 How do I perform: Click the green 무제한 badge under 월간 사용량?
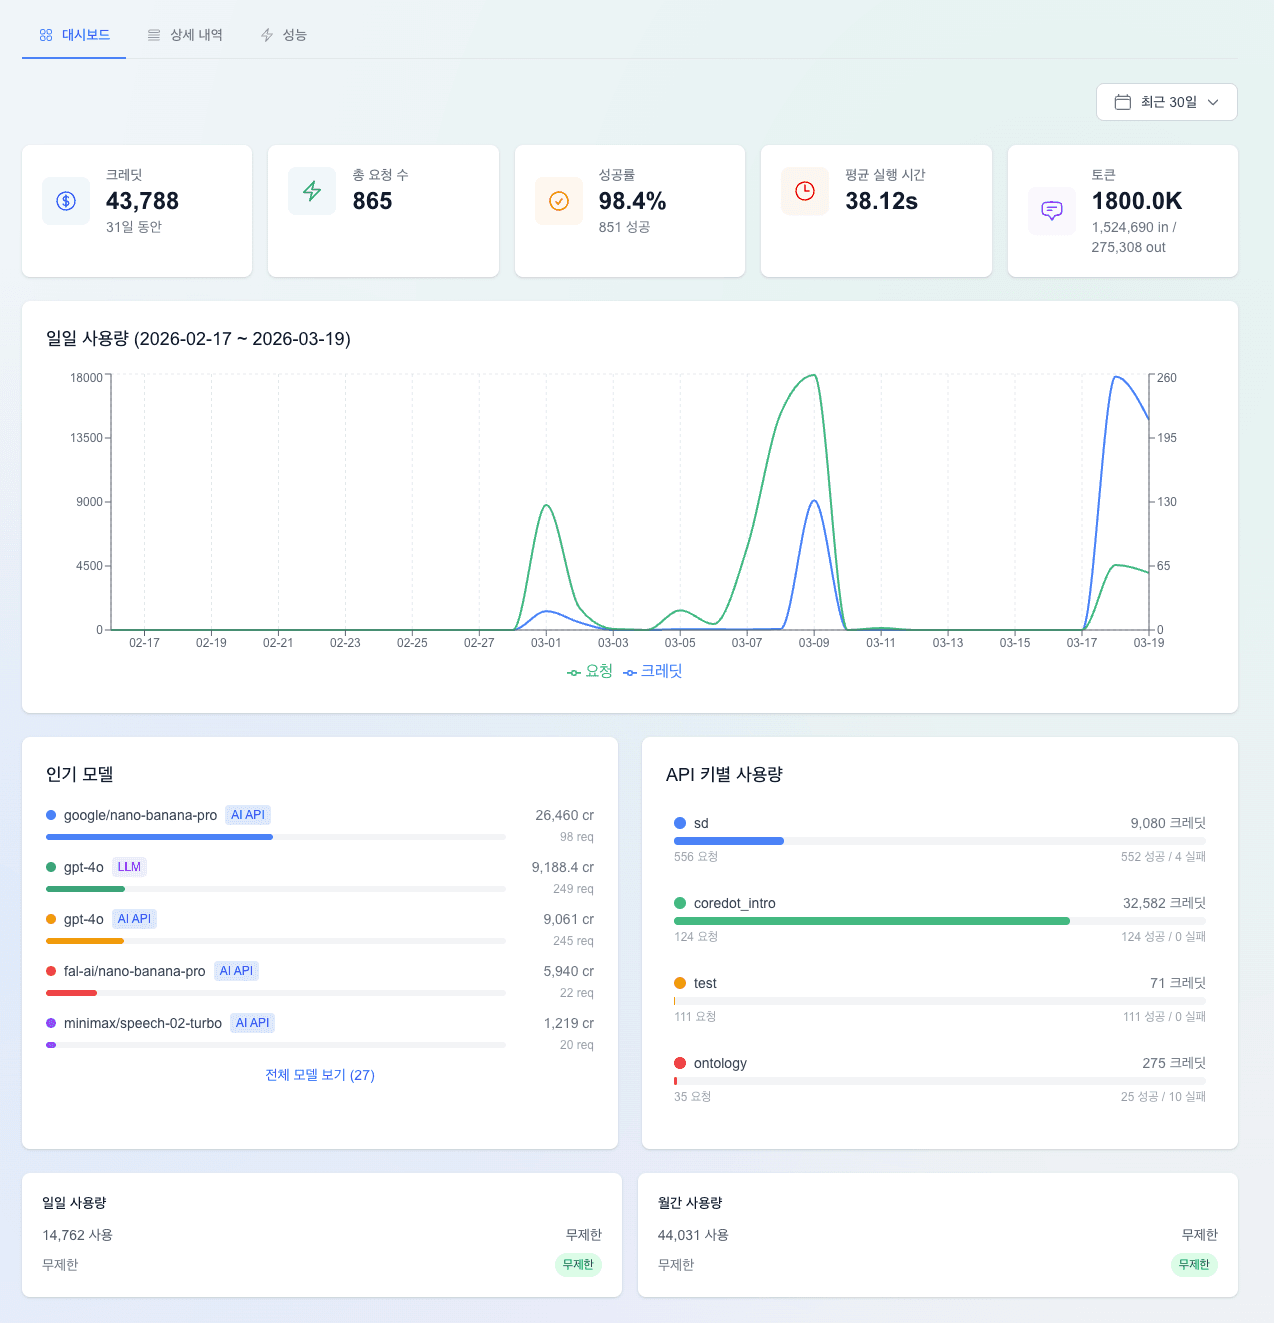pos(1194,1264)
